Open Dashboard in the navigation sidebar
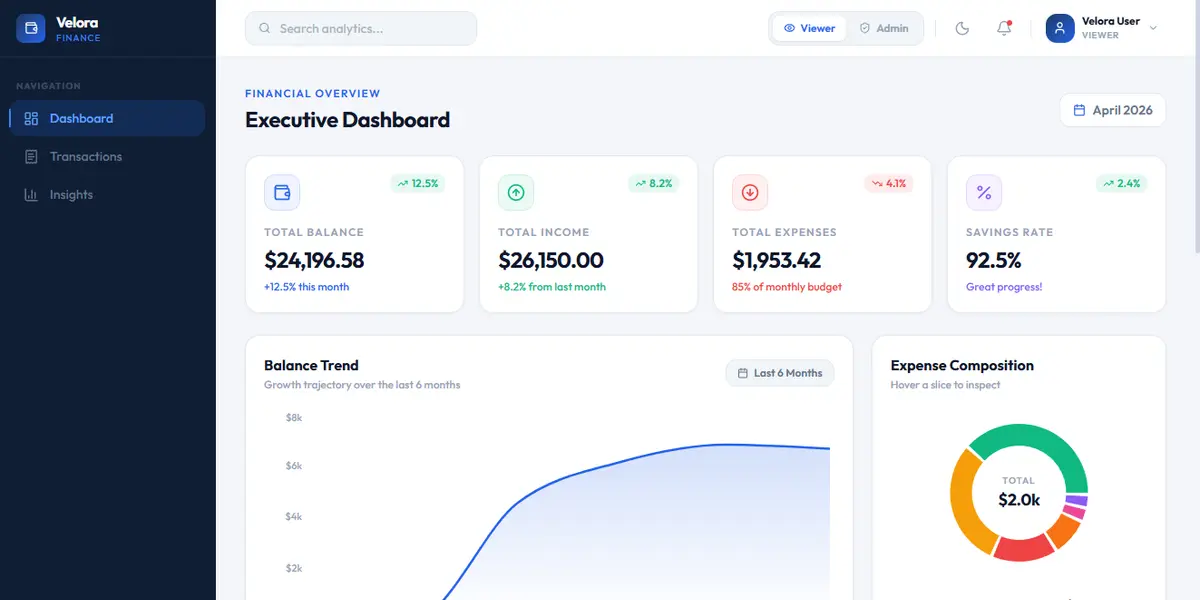 107,118
